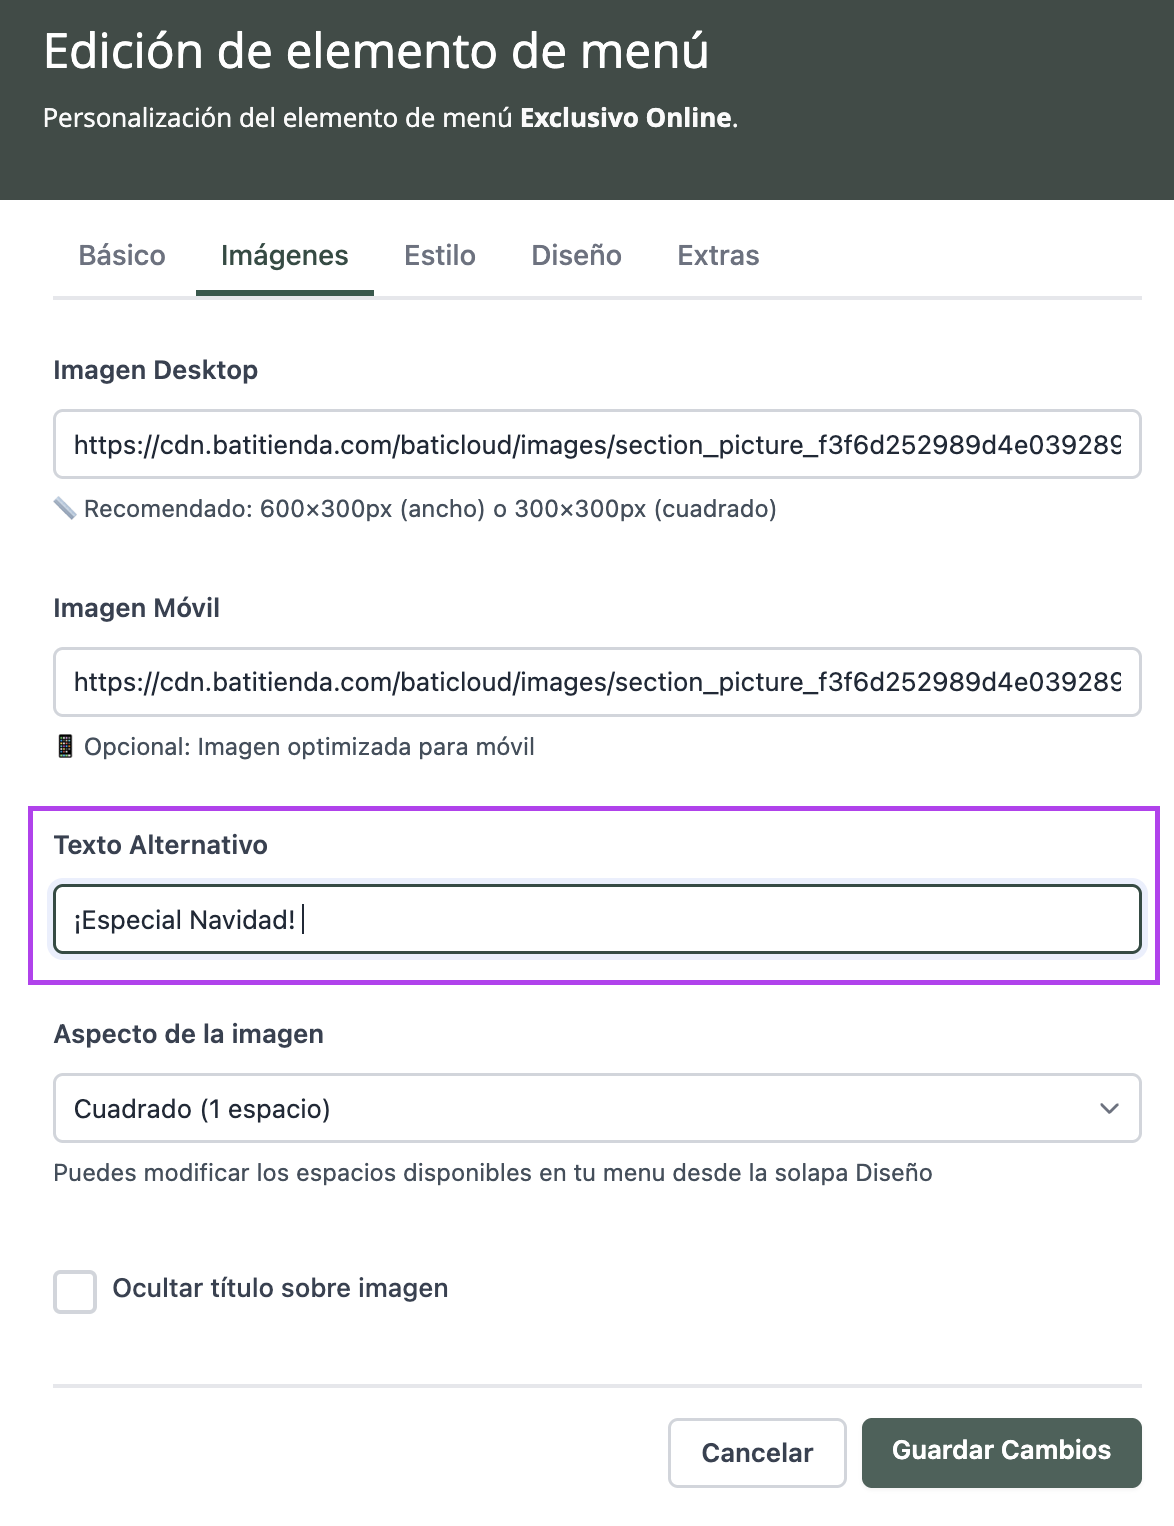The height and width of the screenshot is (1526, 1174).
Task: Click the phone icon beside Opcional hint
Action: click(65, 746)
